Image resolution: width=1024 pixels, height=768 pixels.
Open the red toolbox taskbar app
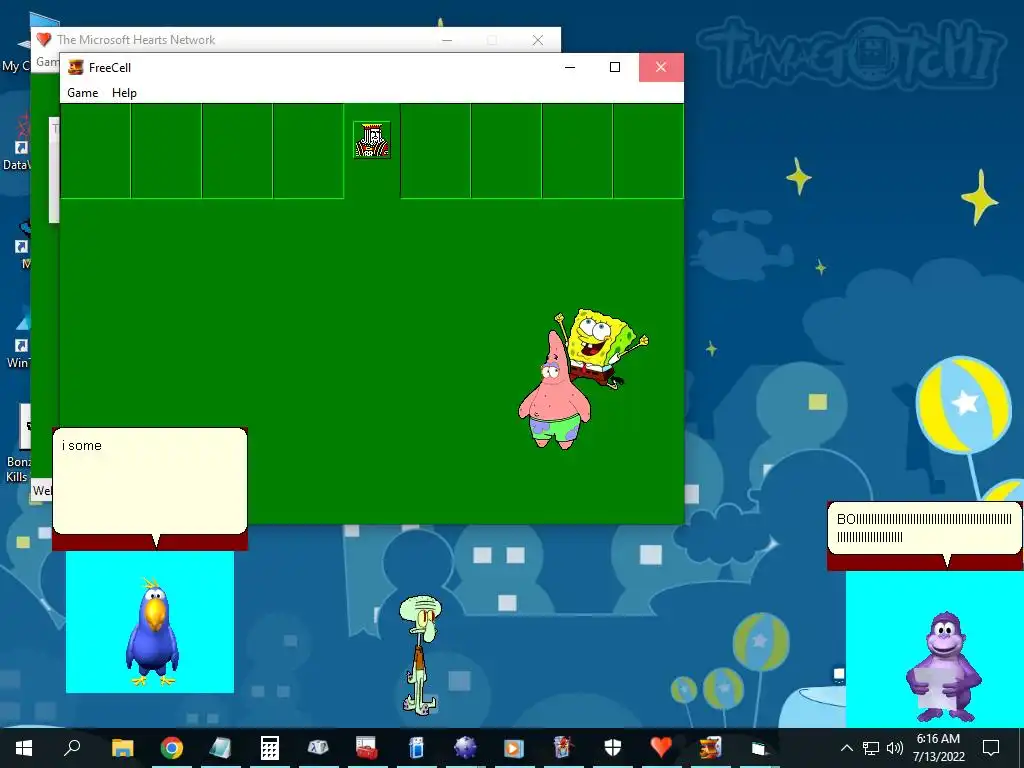[x=367, y=748]
